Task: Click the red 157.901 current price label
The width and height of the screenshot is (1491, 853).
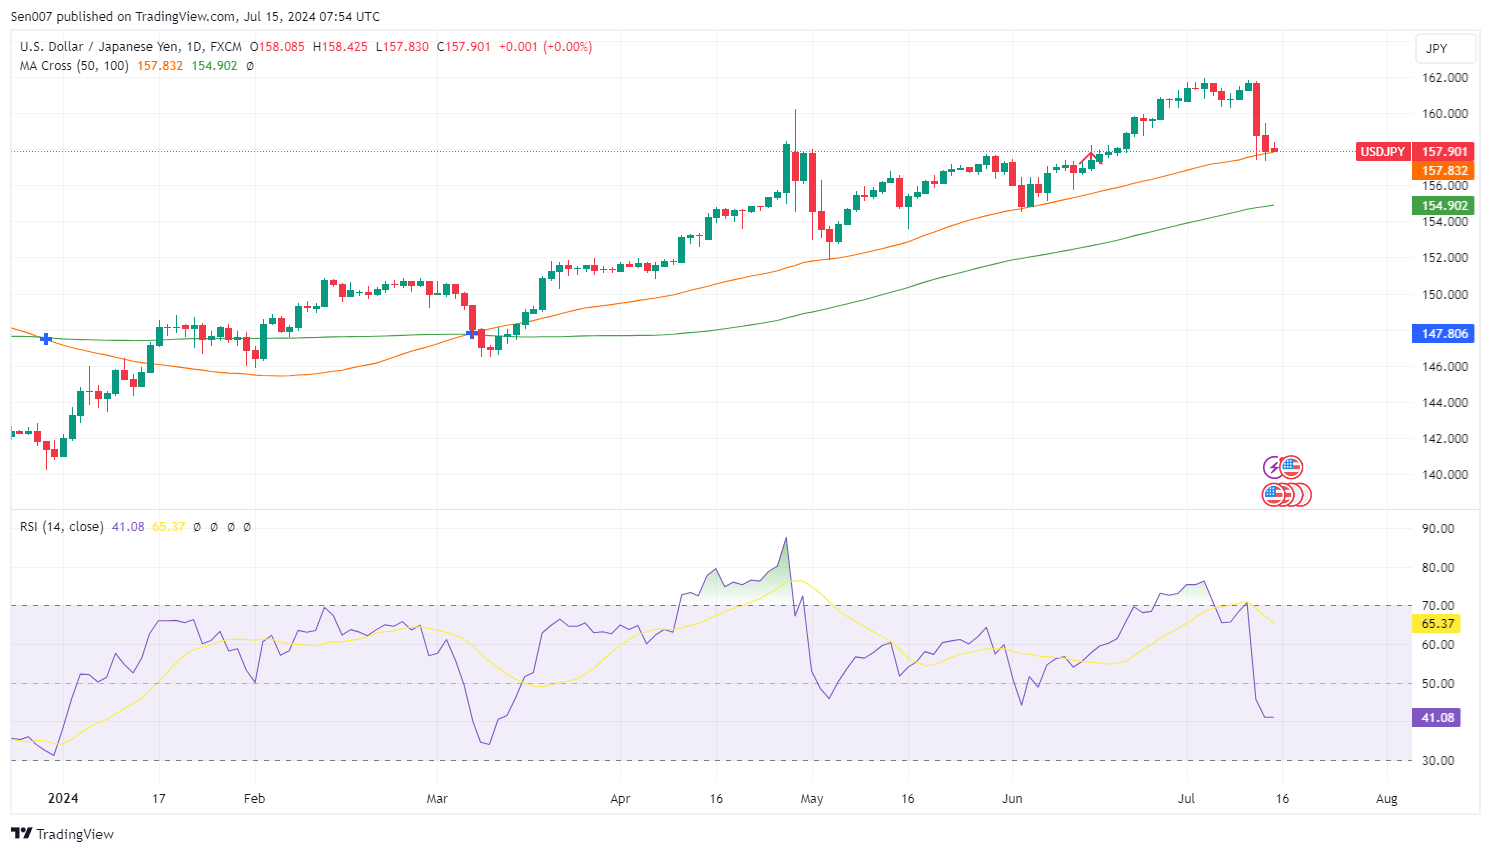Action: pos(1445,152)
